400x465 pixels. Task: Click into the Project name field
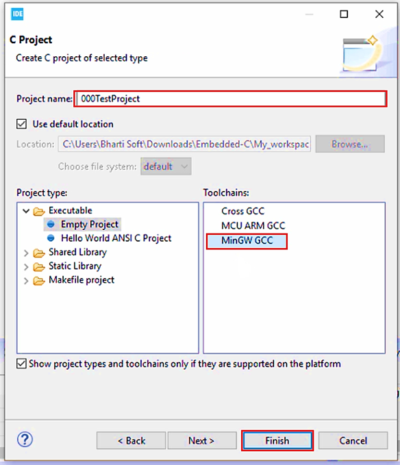[x=230, y=99]
